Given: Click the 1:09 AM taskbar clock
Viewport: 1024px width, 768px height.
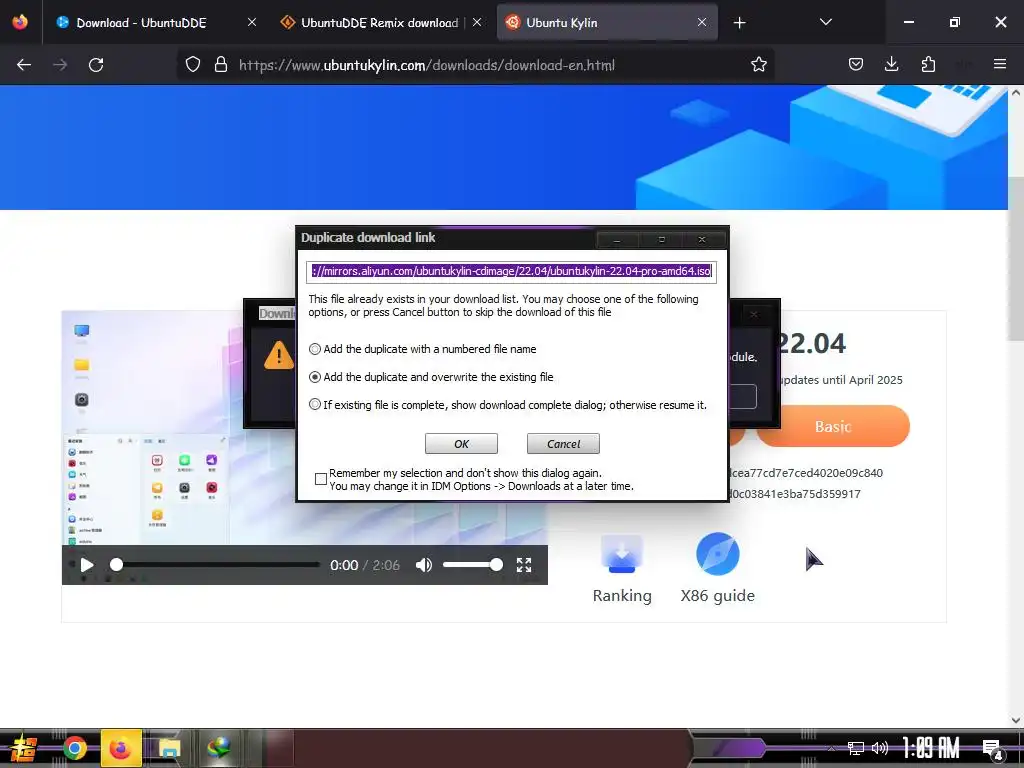Looking at the screenshot, I should click(x=931, y=748).
